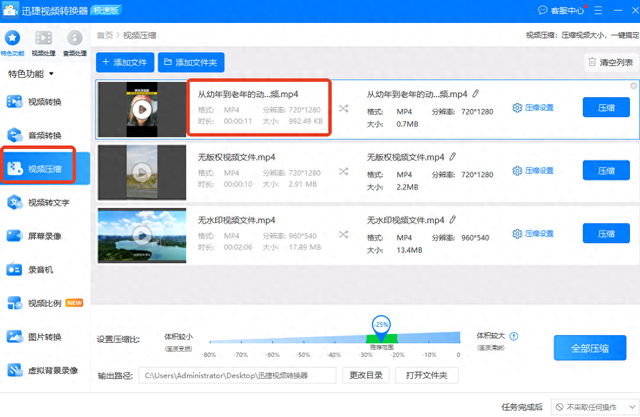
Task: Click the 0.7MB output size value
Action: coord(407,124)
